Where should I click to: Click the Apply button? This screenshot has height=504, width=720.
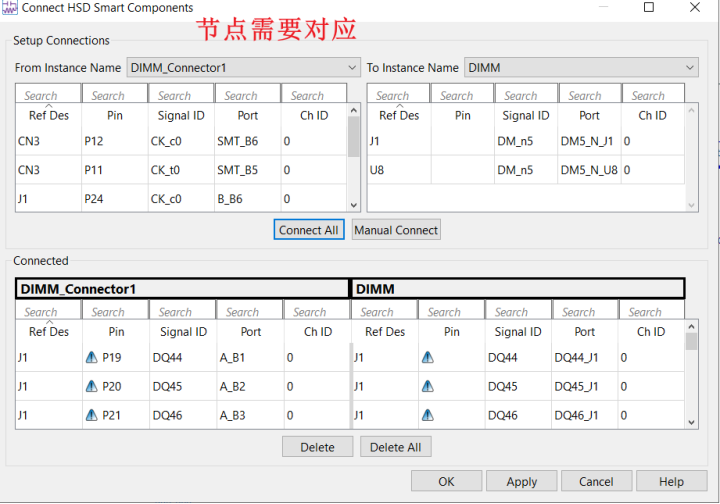pos(522,481)
